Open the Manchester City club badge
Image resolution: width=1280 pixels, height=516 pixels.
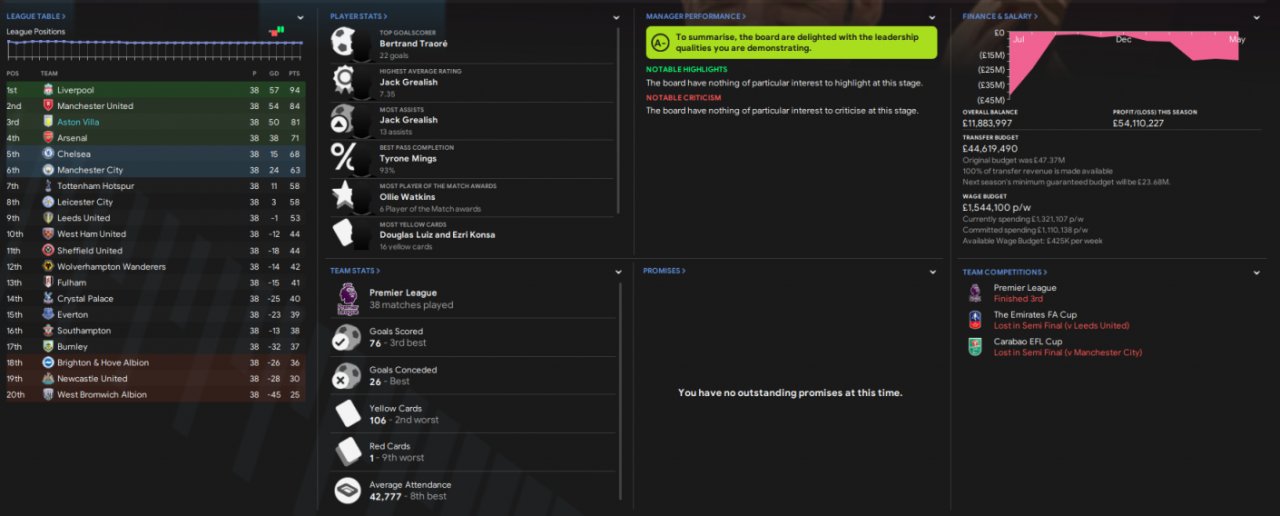tap(48, 170)
